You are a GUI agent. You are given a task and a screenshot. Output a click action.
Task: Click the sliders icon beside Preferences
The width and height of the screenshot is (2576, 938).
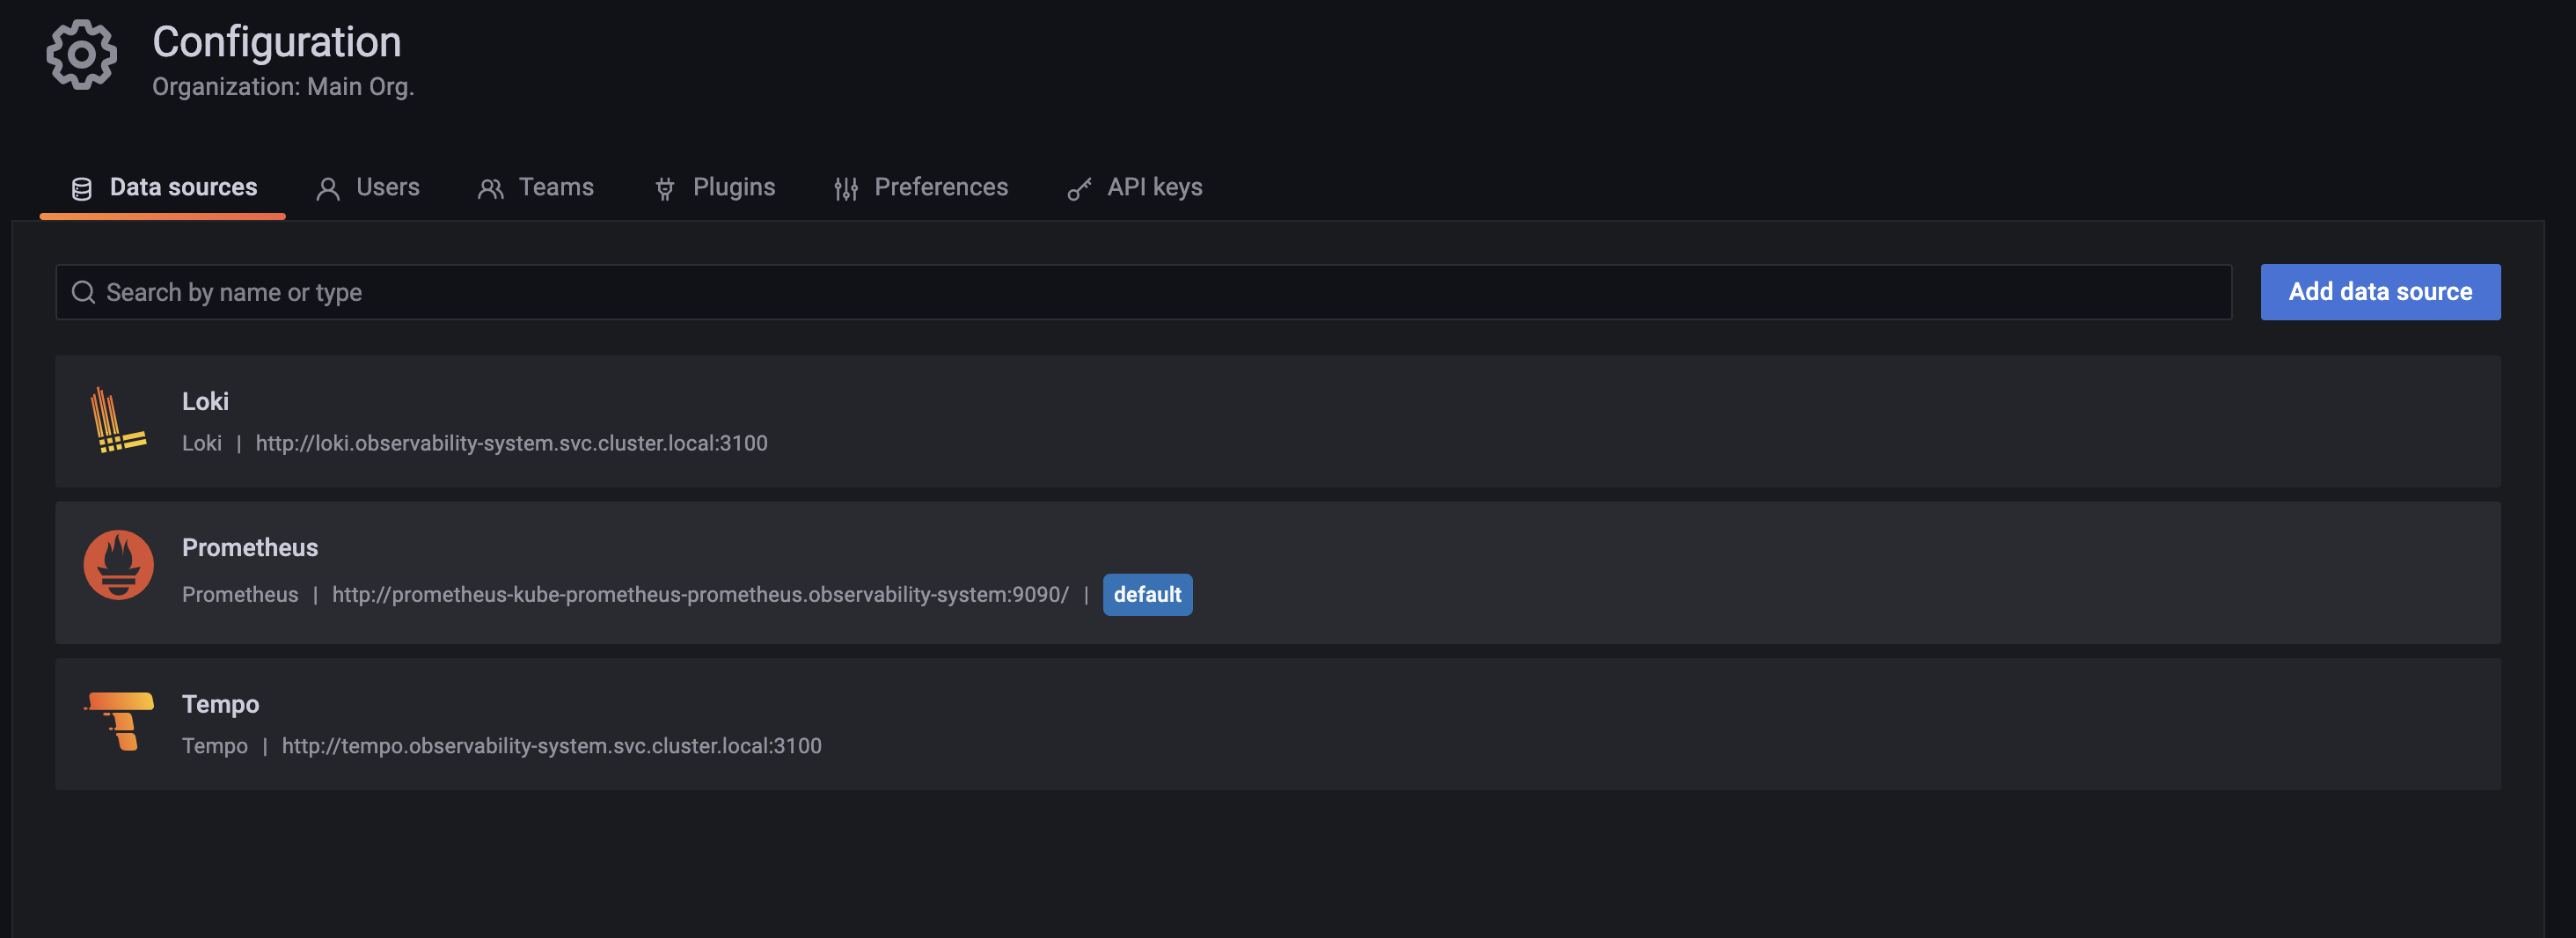846,188
